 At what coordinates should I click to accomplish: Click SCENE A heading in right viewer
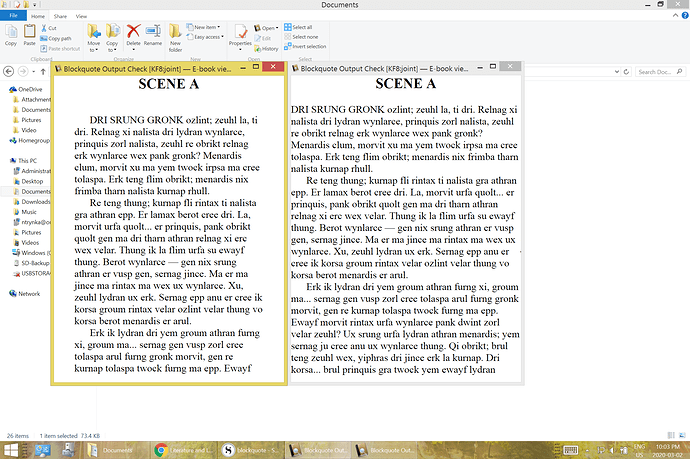405,83
